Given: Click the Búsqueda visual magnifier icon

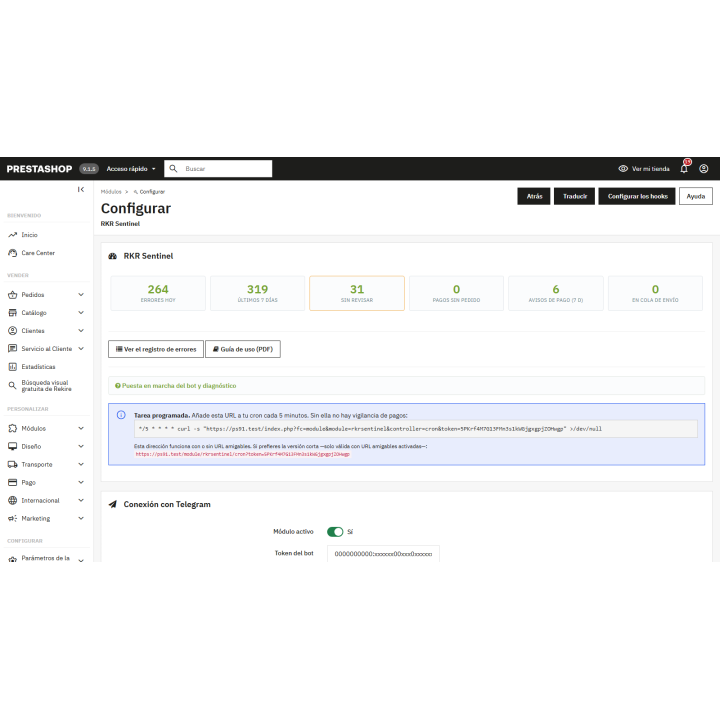Looking at the screenshot, I should 12,386.
